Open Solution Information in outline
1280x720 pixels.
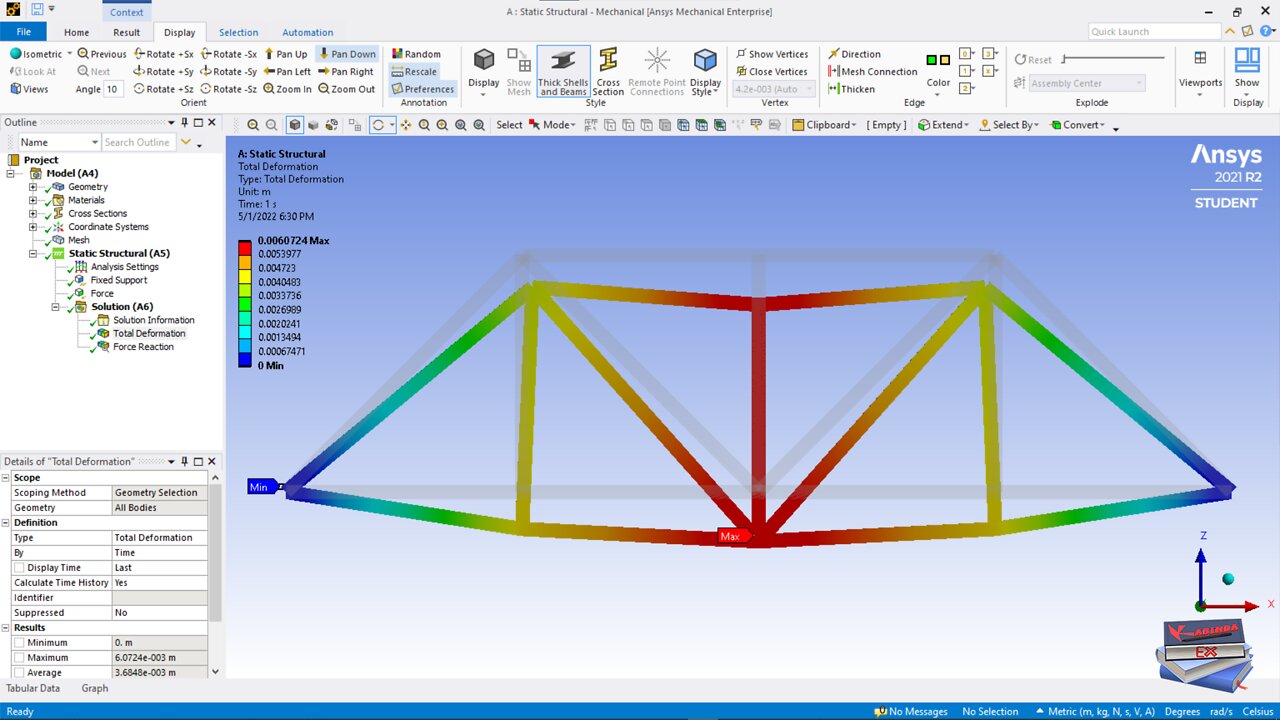click(x=153, y=320)
